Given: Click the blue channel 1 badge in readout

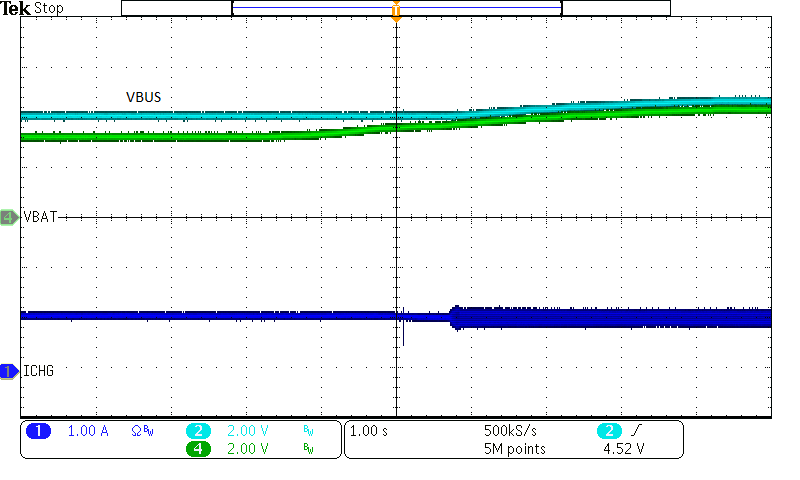Looking at the screenshot, I should click(38, 431).
